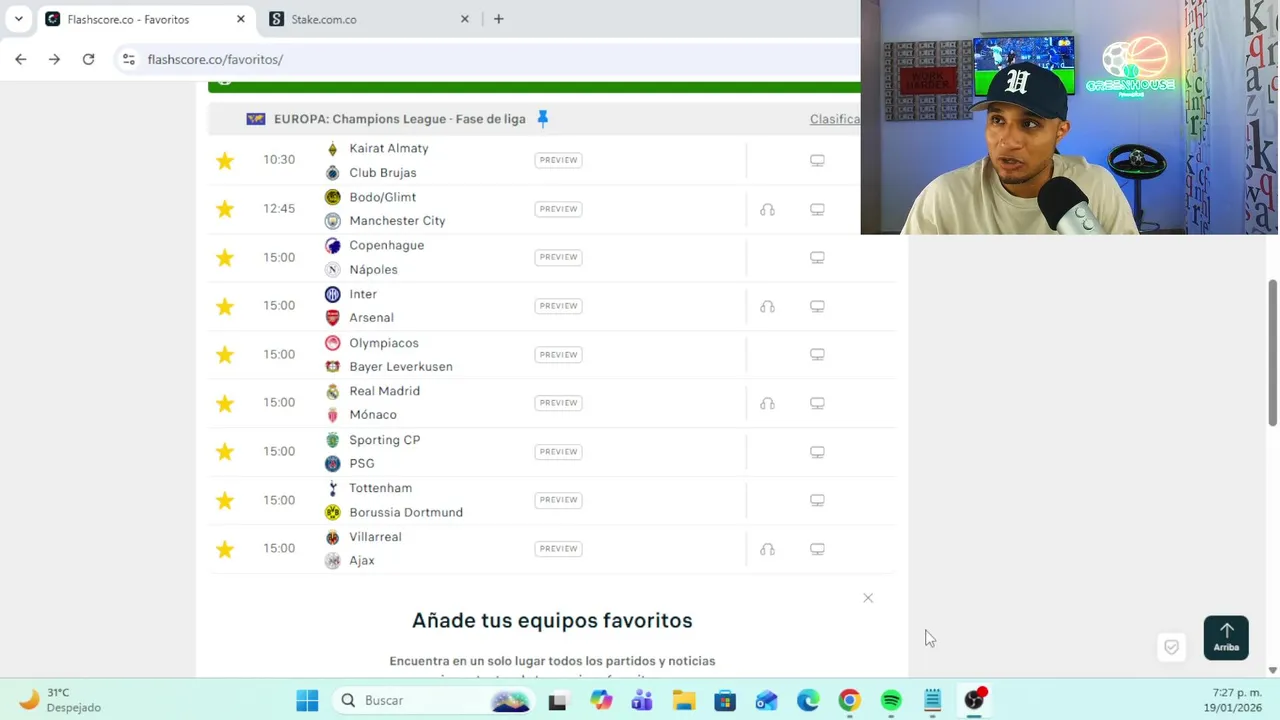
Task: Close the Añade tus equipos favoritos banner
Action: point(868,598)
